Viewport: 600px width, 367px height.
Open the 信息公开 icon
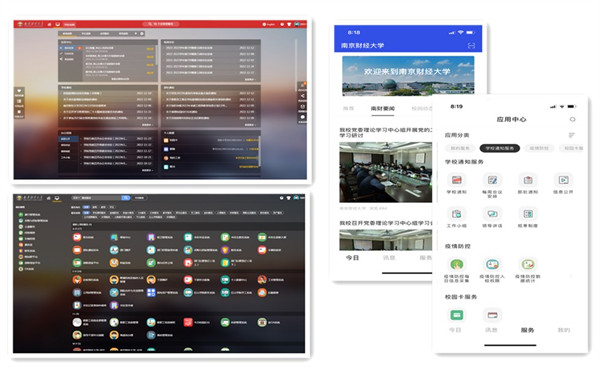click(563, 180)
